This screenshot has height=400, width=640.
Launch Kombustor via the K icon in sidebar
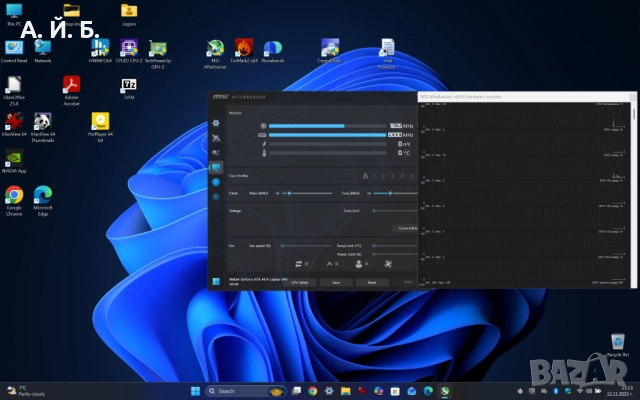216,197
